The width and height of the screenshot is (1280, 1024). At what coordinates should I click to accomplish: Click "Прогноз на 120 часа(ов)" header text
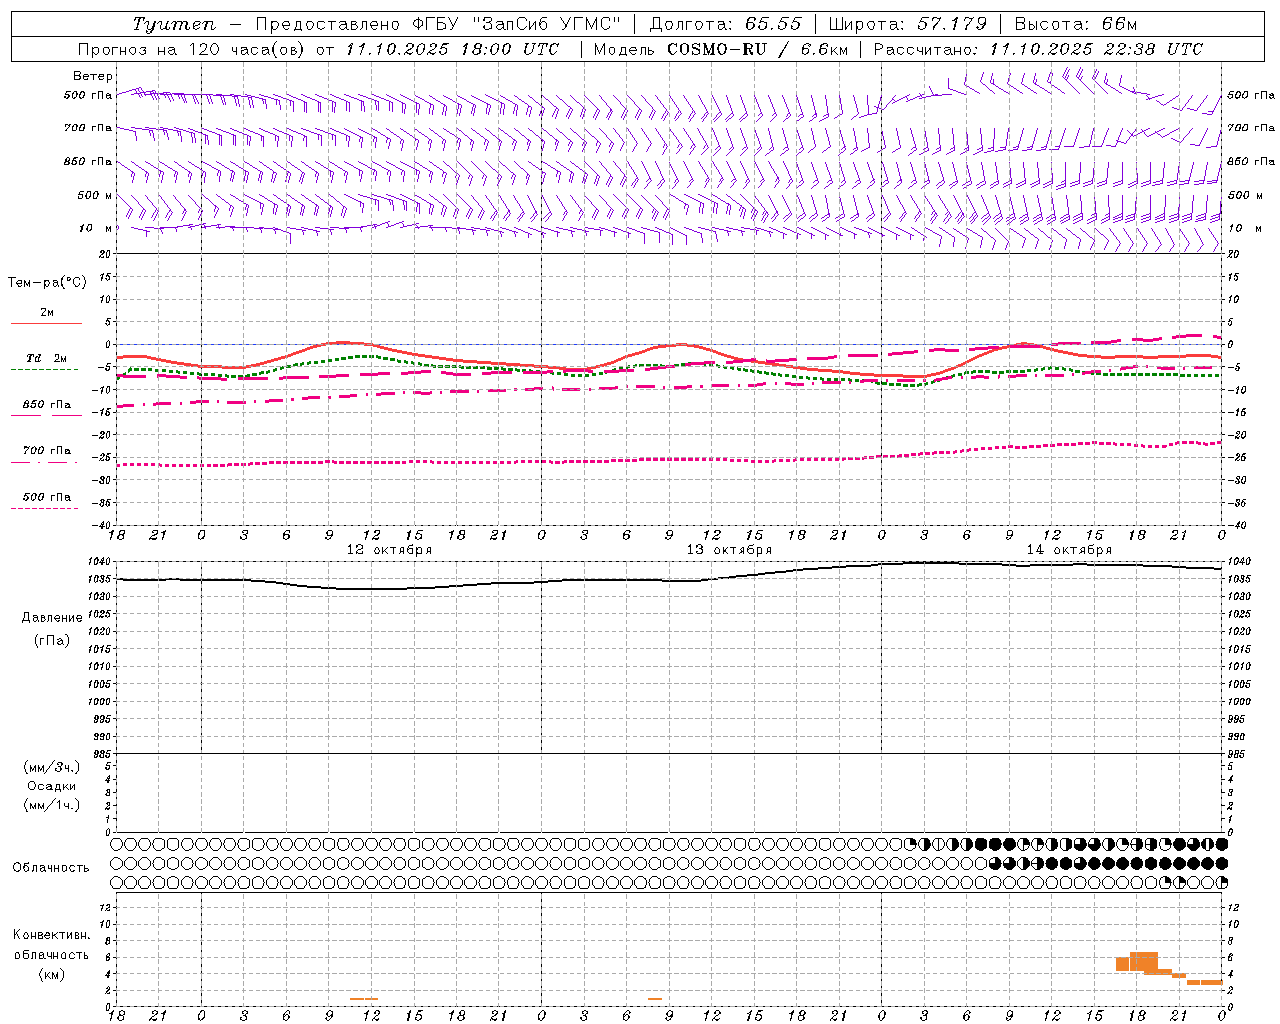click(192, 49)
